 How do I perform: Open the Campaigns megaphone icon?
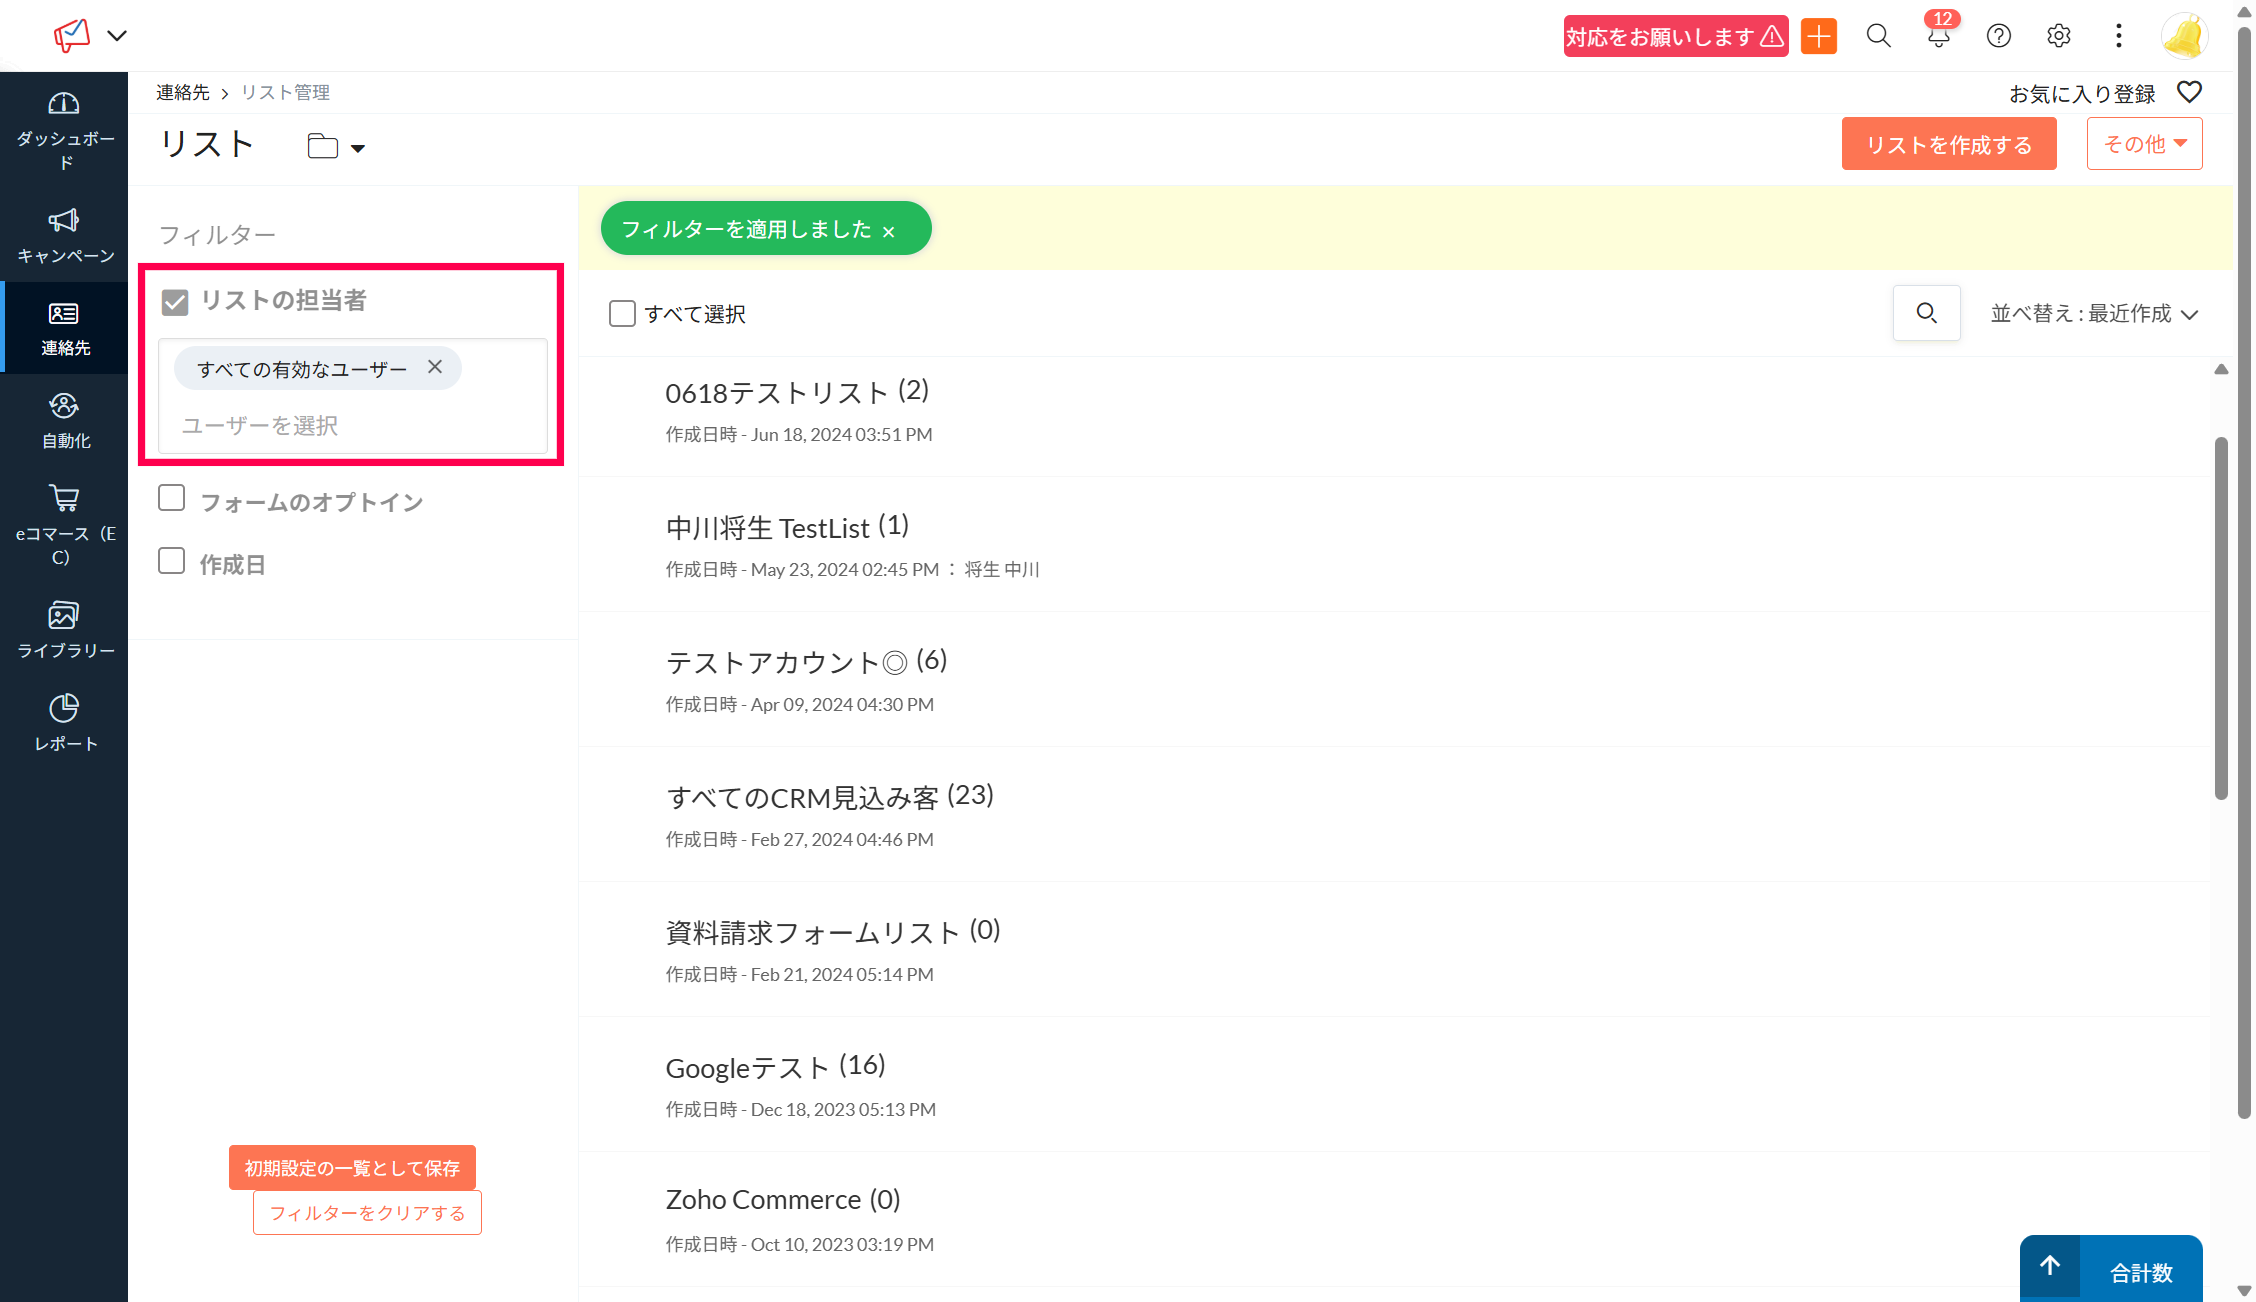coord(64,220)
